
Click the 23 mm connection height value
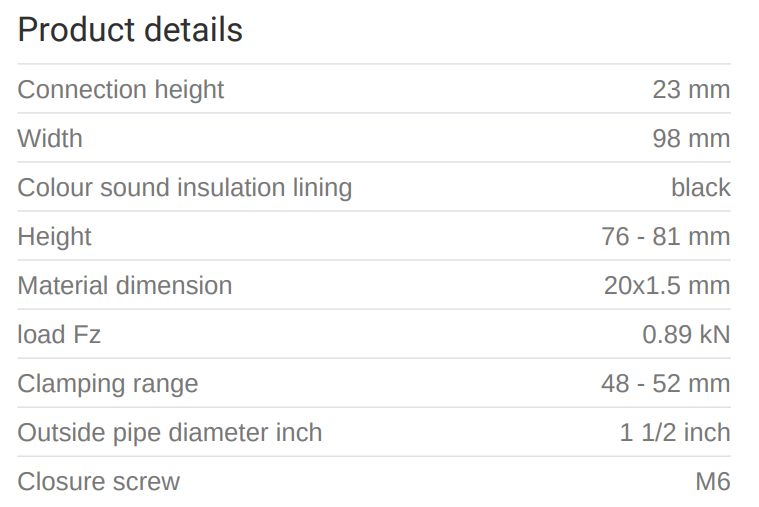[691, 89]
